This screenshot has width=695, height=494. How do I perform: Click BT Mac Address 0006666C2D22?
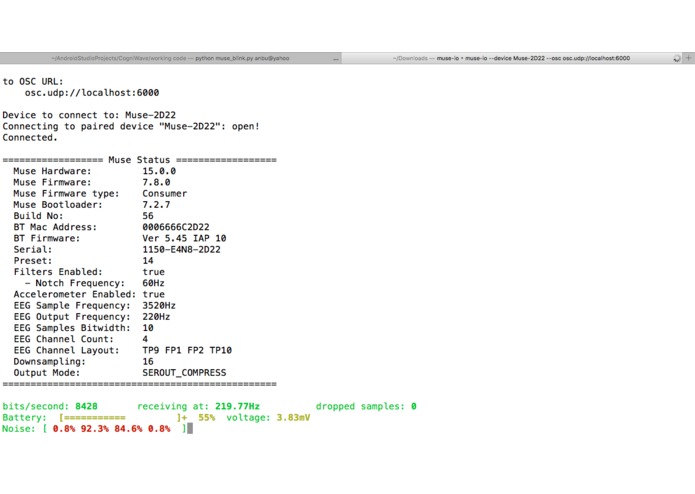pyautogui.click(x=176, y=227)
